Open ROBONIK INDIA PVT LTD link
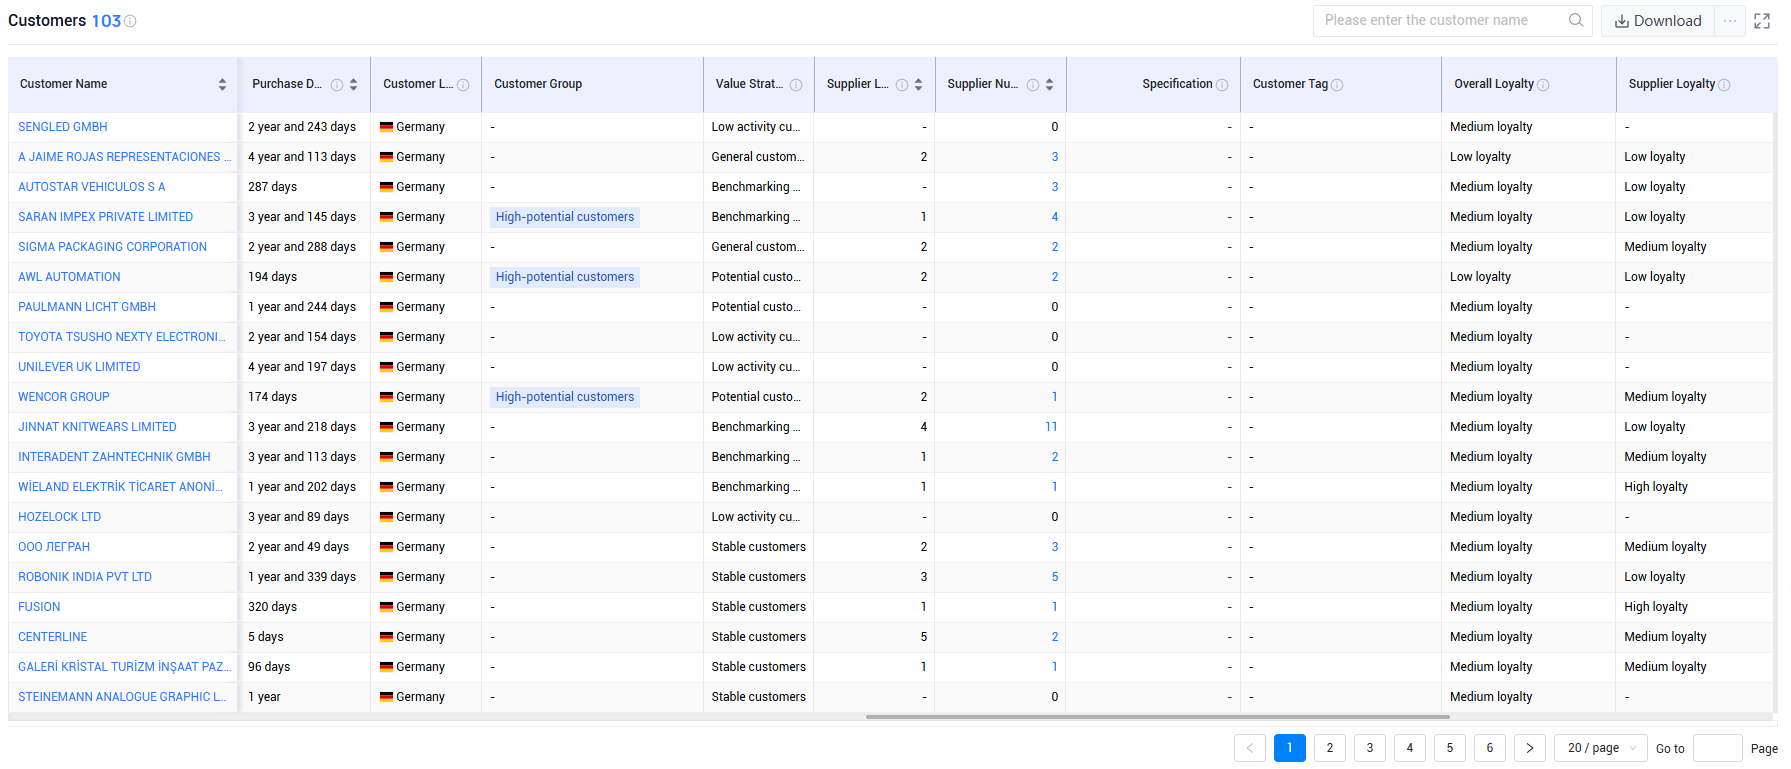The image size is (1791, 769). pos(85,577)
